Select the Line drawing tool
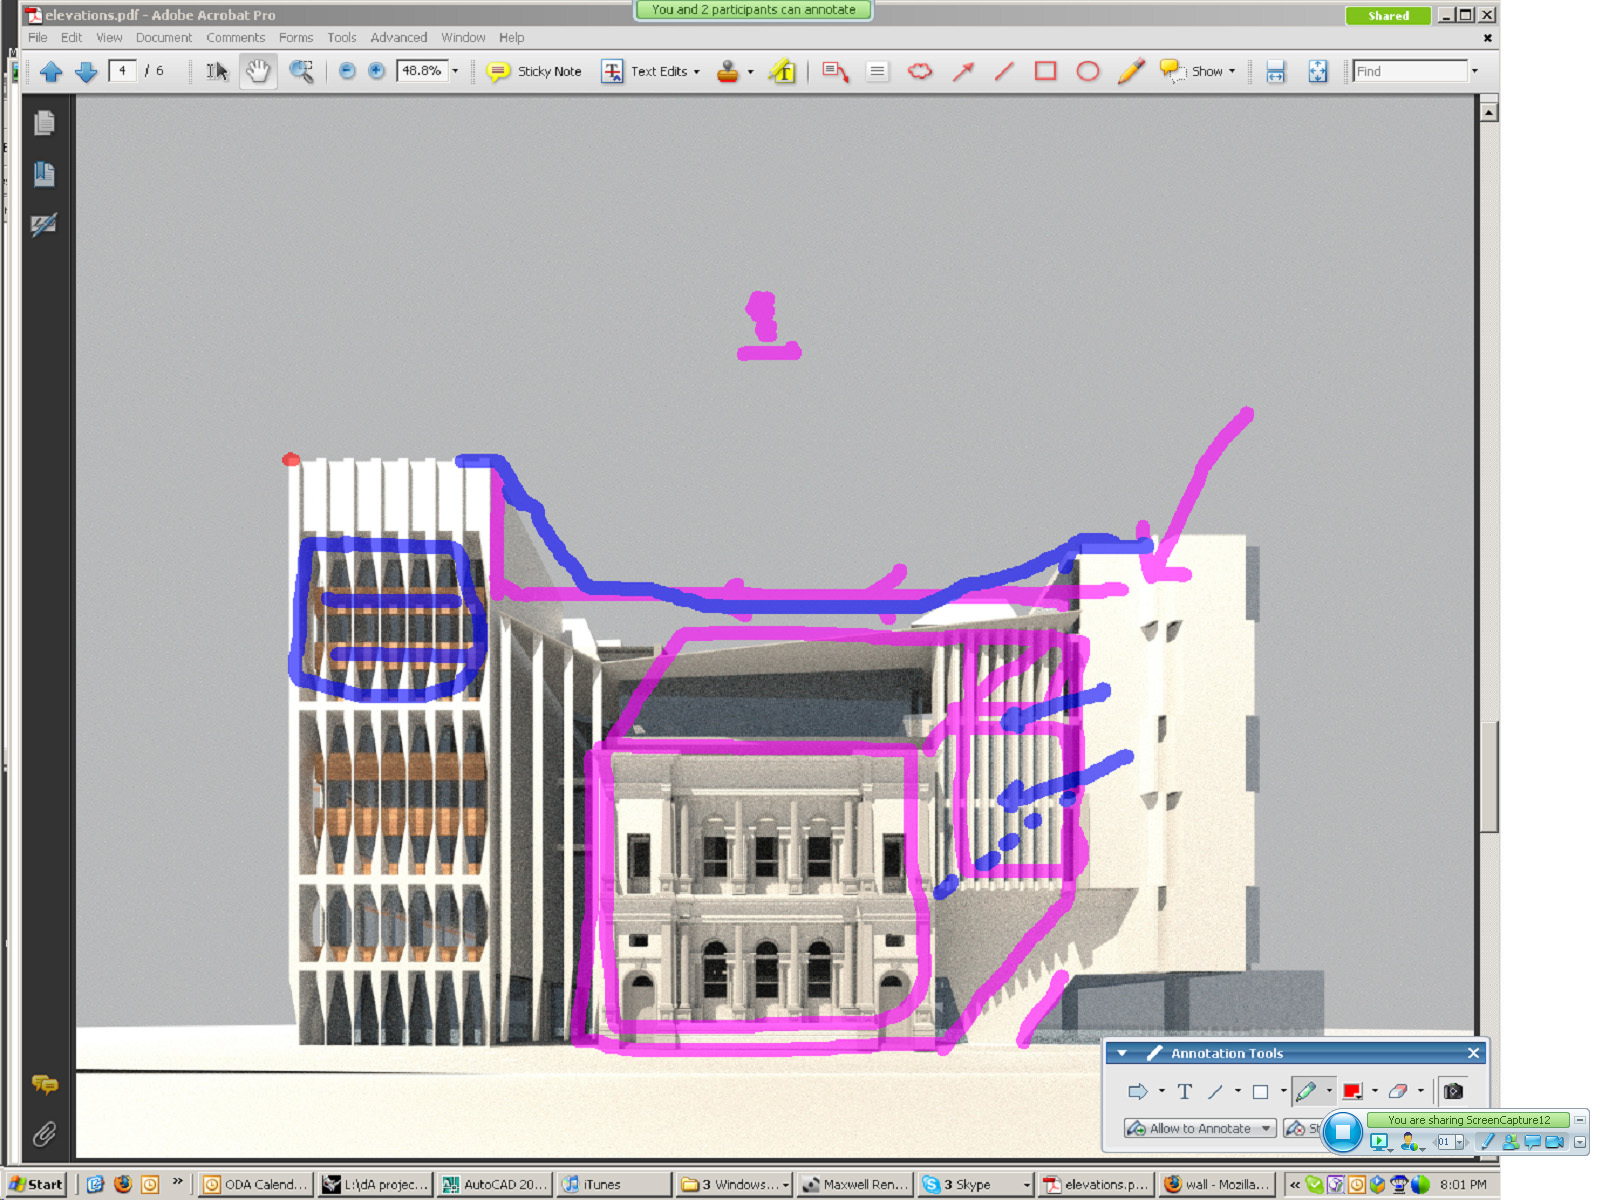This screenshot has height=1200, width=1600. click(1004, 71)
